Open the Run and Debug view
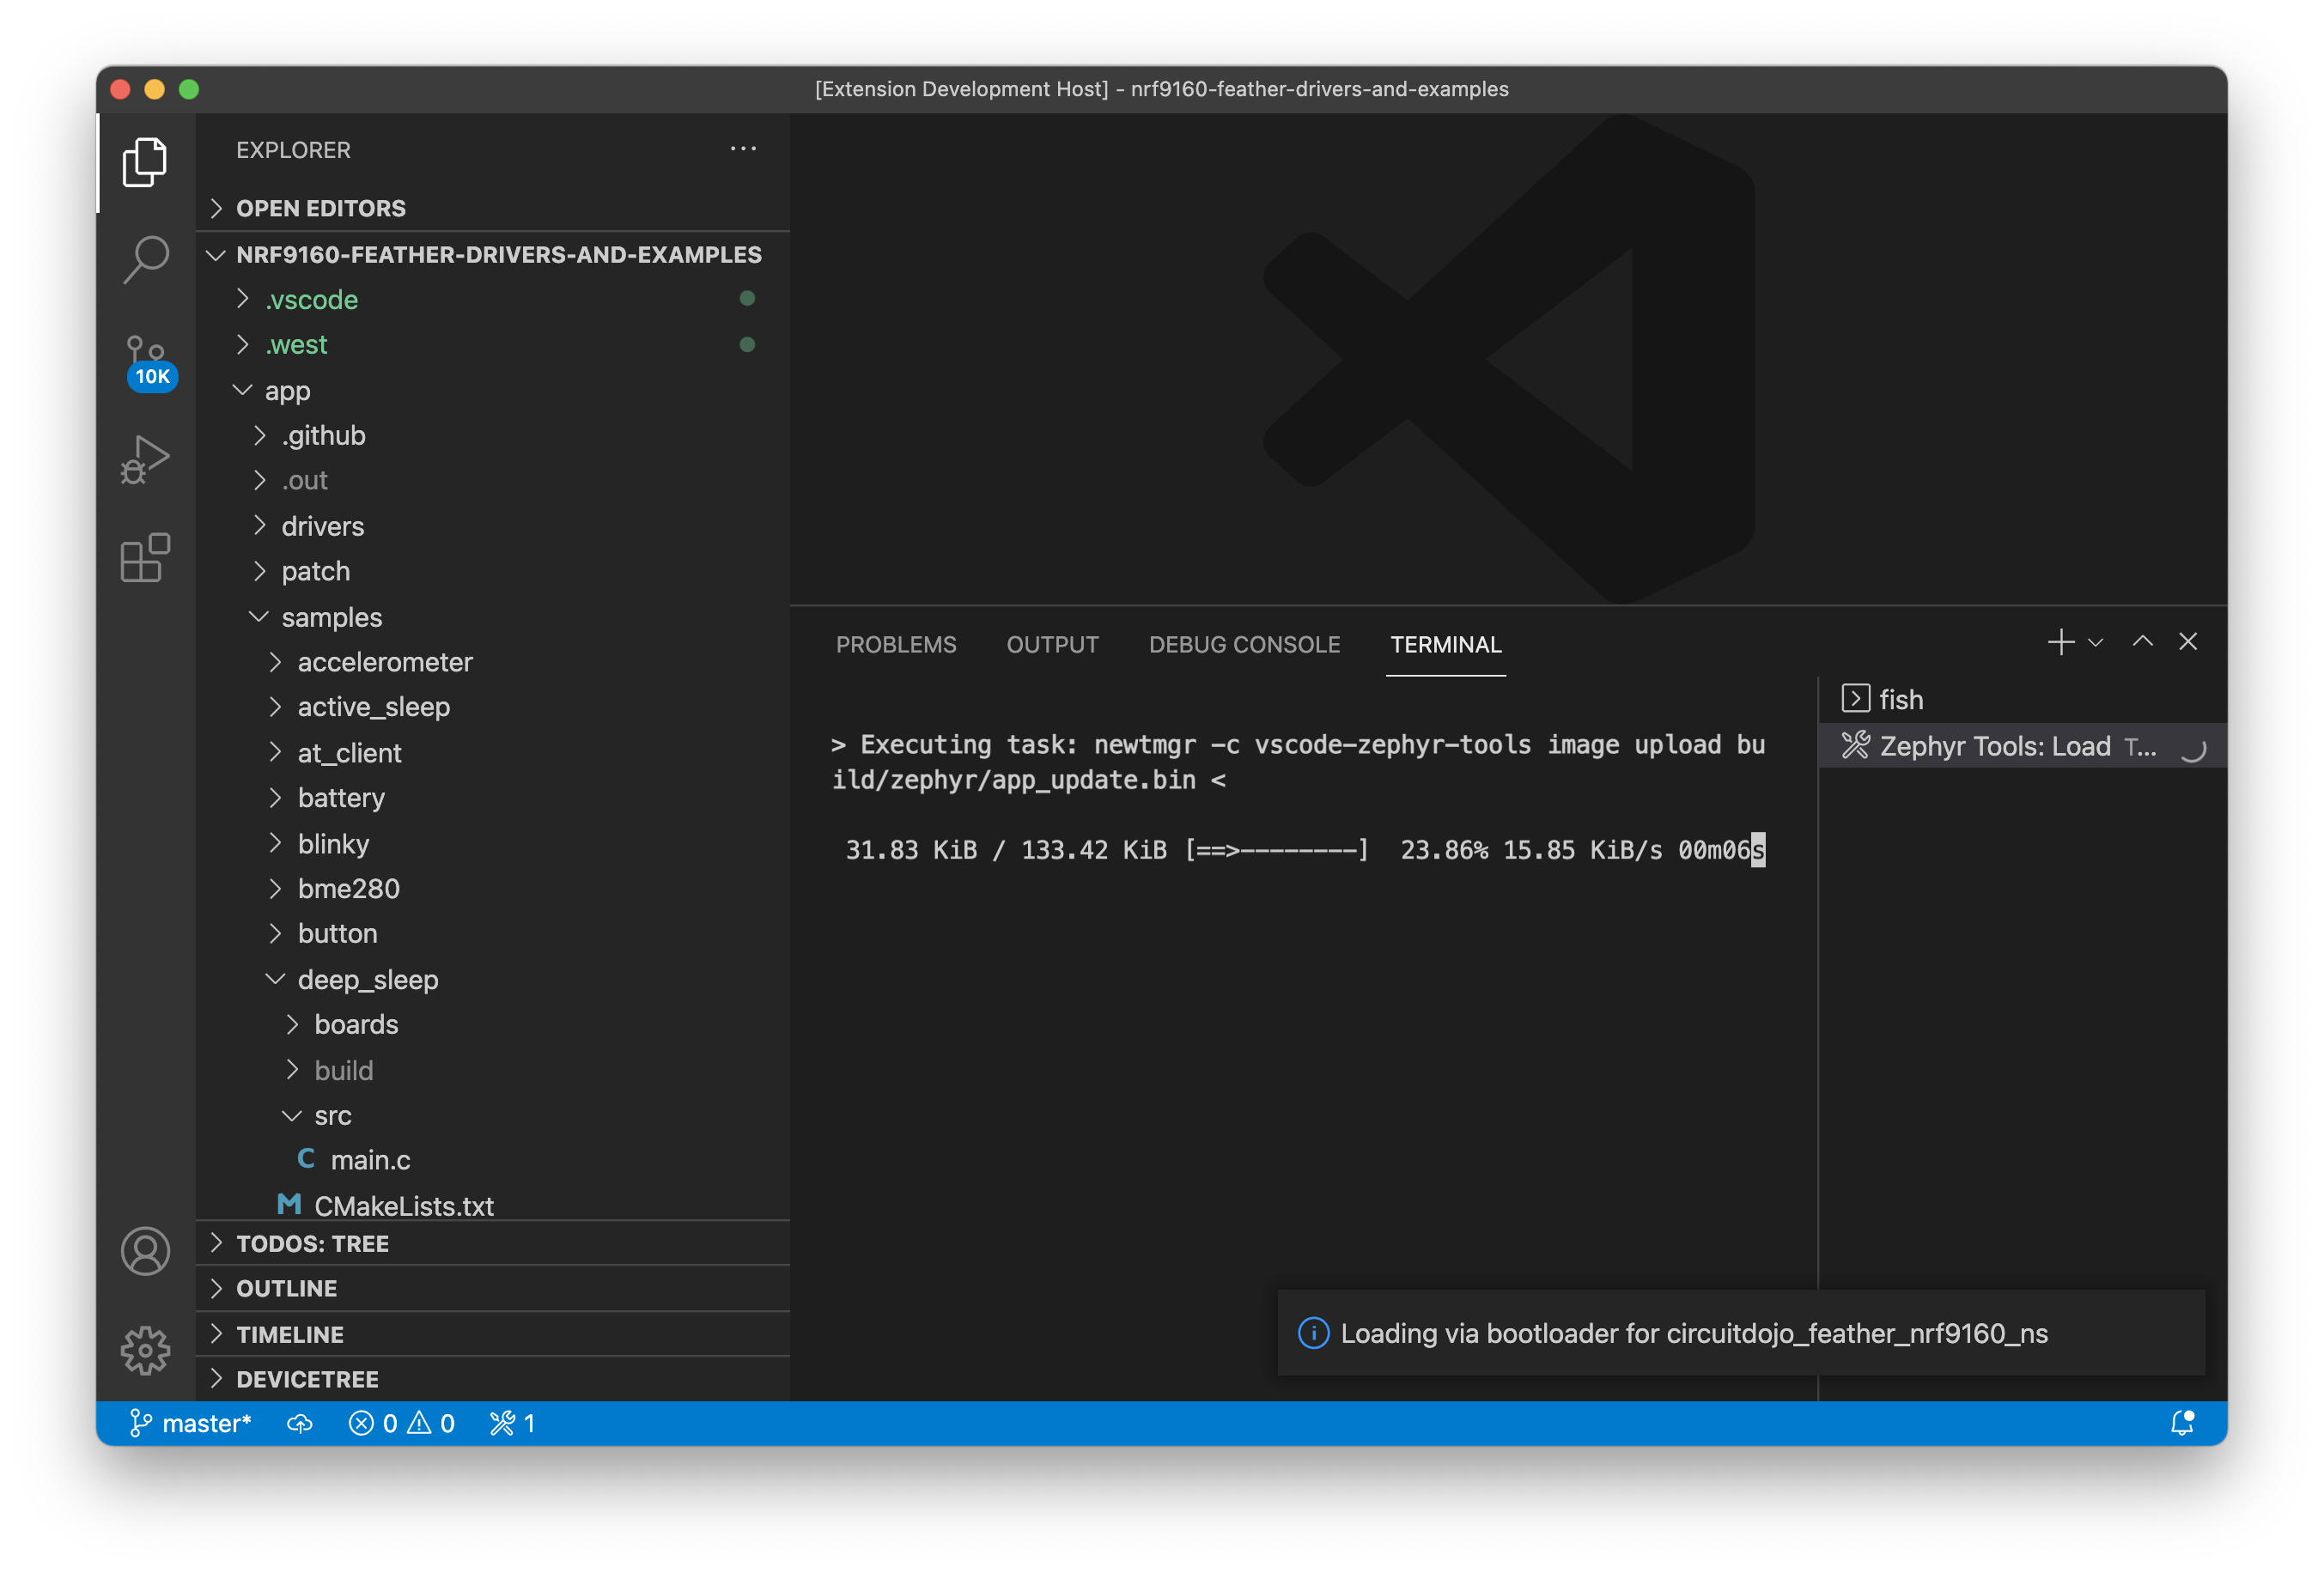The image size is (2324, 1573). coord(146,459)
